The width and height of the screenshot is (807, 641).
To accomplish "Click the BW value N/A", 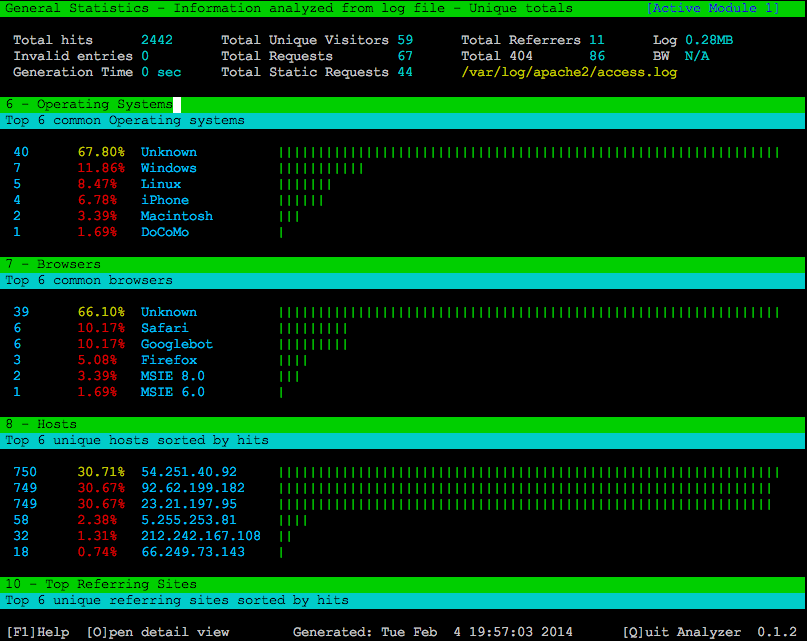I will (x=697, y=56).
